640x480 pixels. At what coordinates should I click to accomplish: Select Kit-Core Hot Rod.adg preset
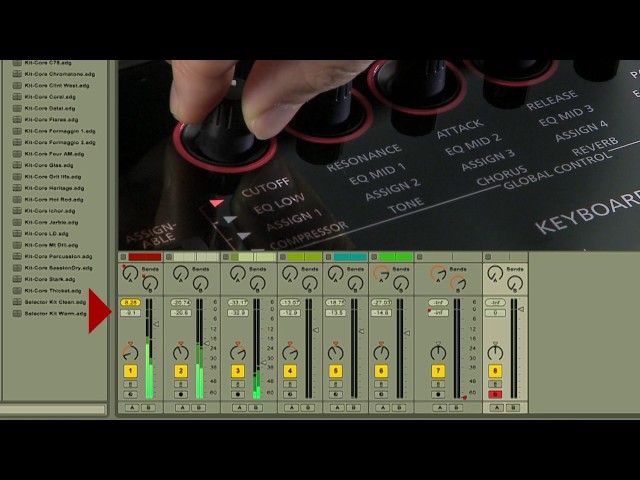click(x=54, y=200)
